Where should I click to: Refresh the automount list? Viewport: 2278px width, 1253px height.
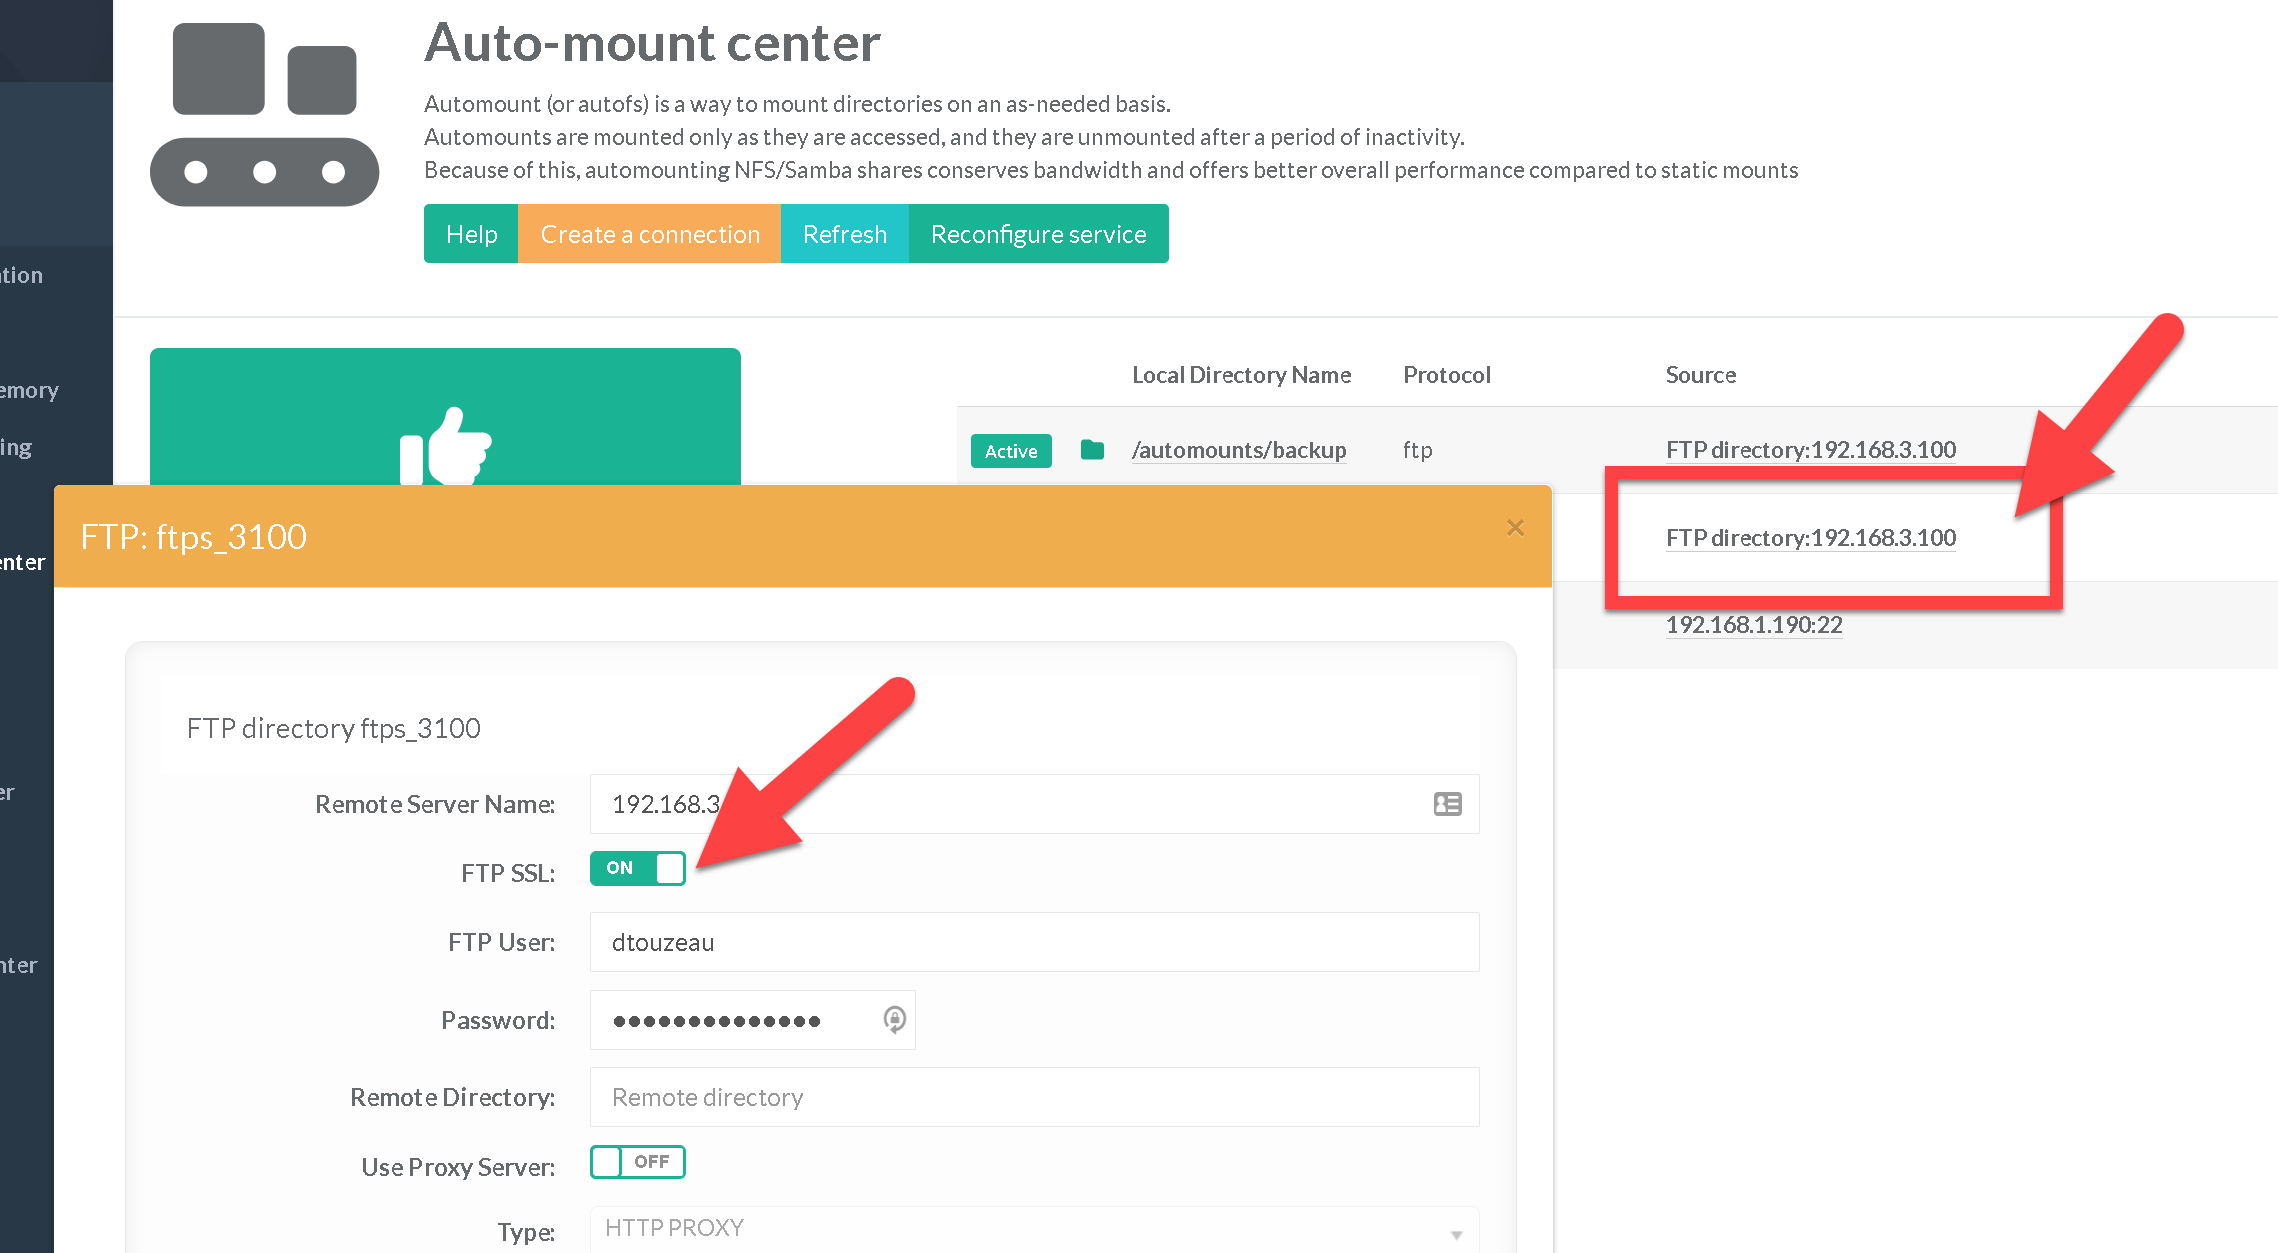pos(844,234)
